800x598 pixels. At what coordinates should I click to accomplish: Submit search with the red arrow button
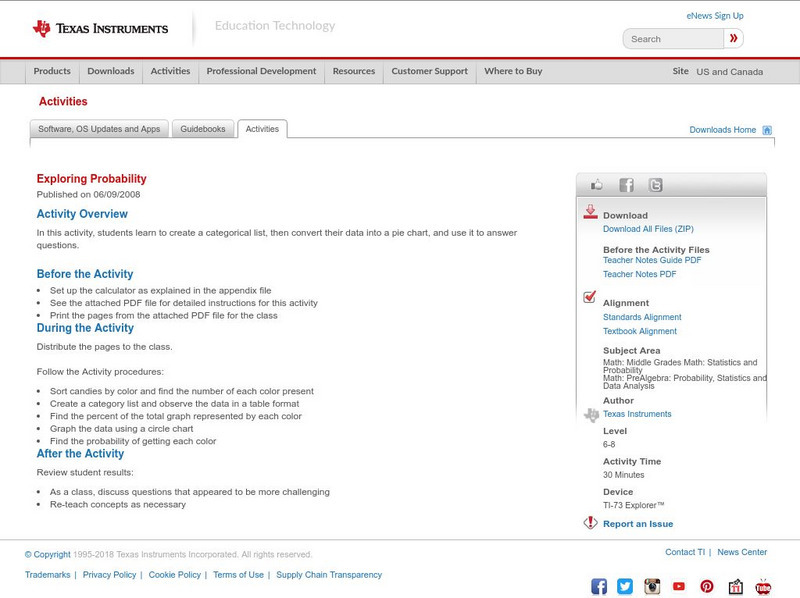tap(733, 38)
